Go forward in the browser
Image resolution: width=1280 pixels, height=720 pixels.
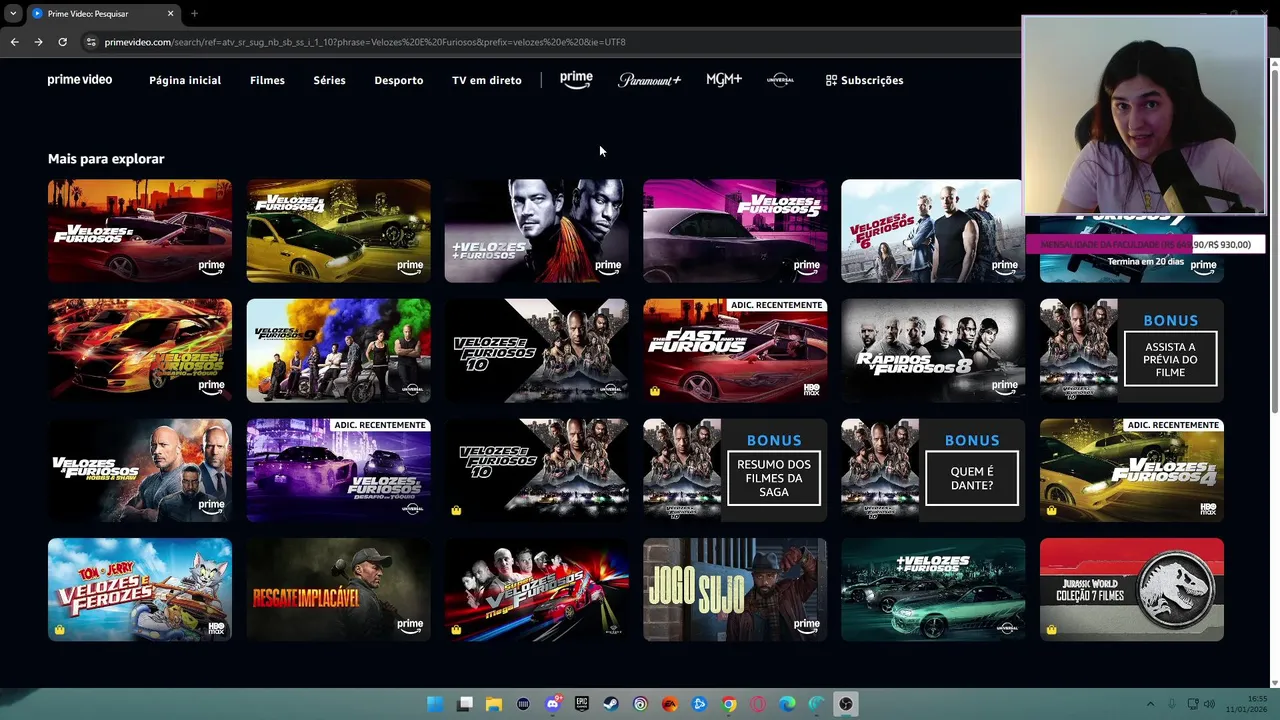[38, 42]
